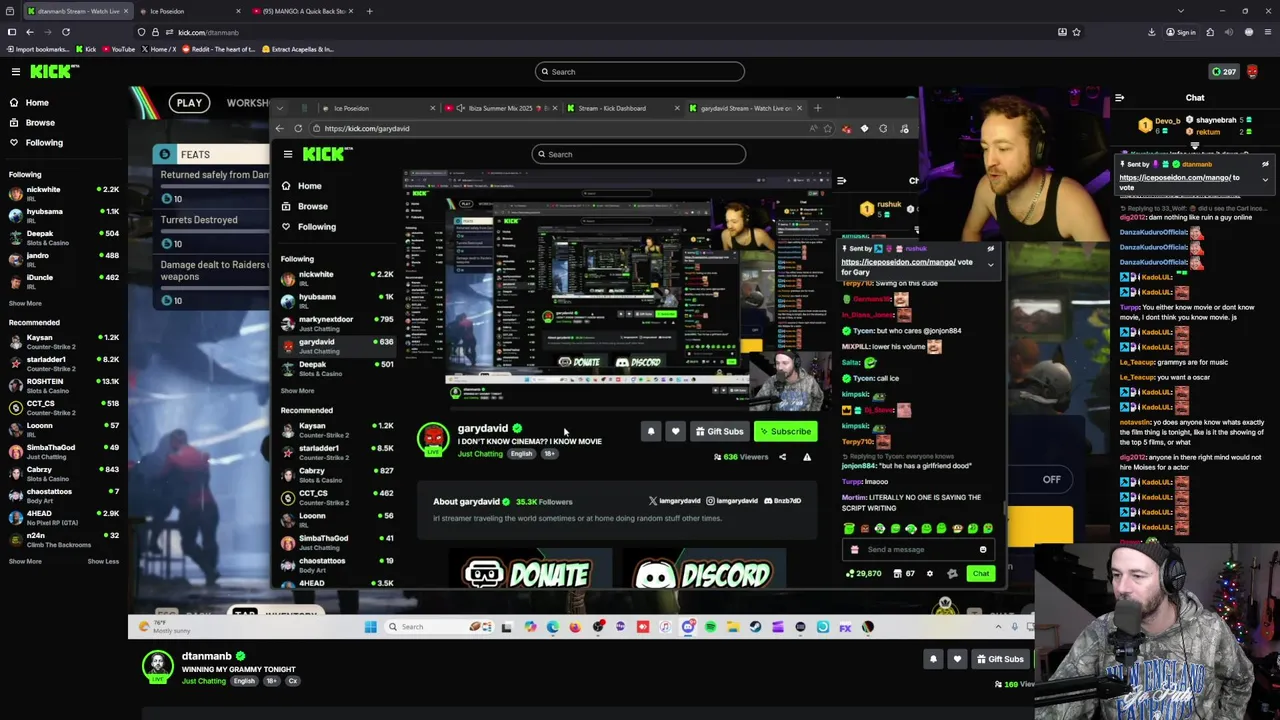Open the dtanmanb channel avatar

click(157, 666)
